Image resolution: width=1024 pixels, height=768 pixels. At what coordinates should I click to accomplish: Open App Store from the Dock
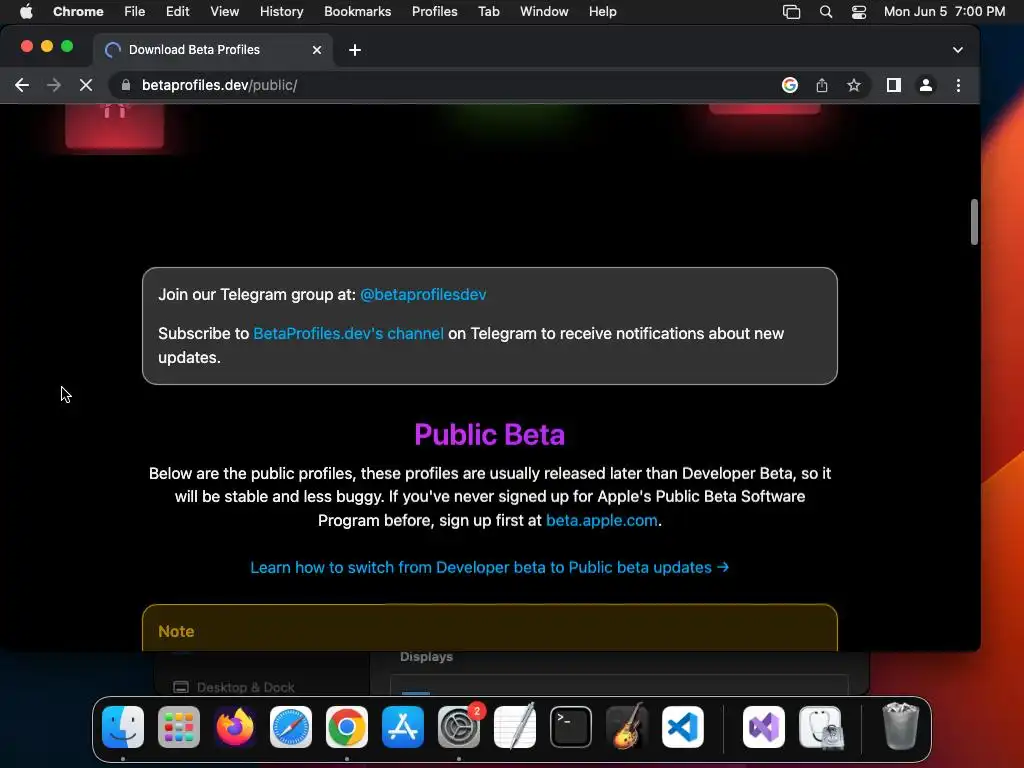(x=403, y=727)
